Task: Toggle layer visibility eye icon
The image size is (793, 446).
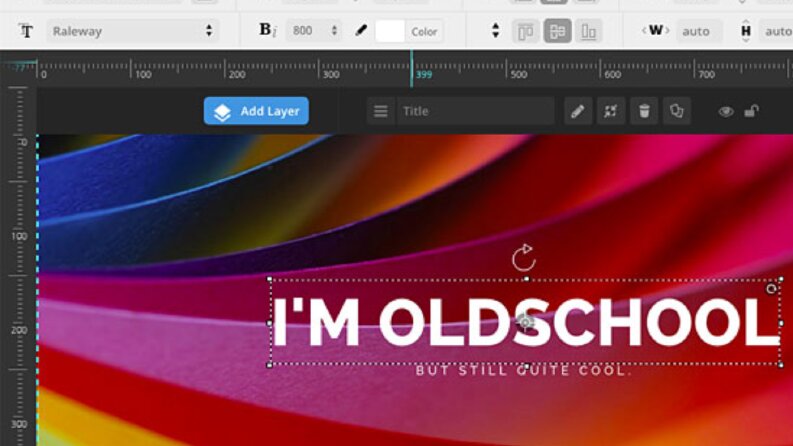Action: tap(726, 111)
